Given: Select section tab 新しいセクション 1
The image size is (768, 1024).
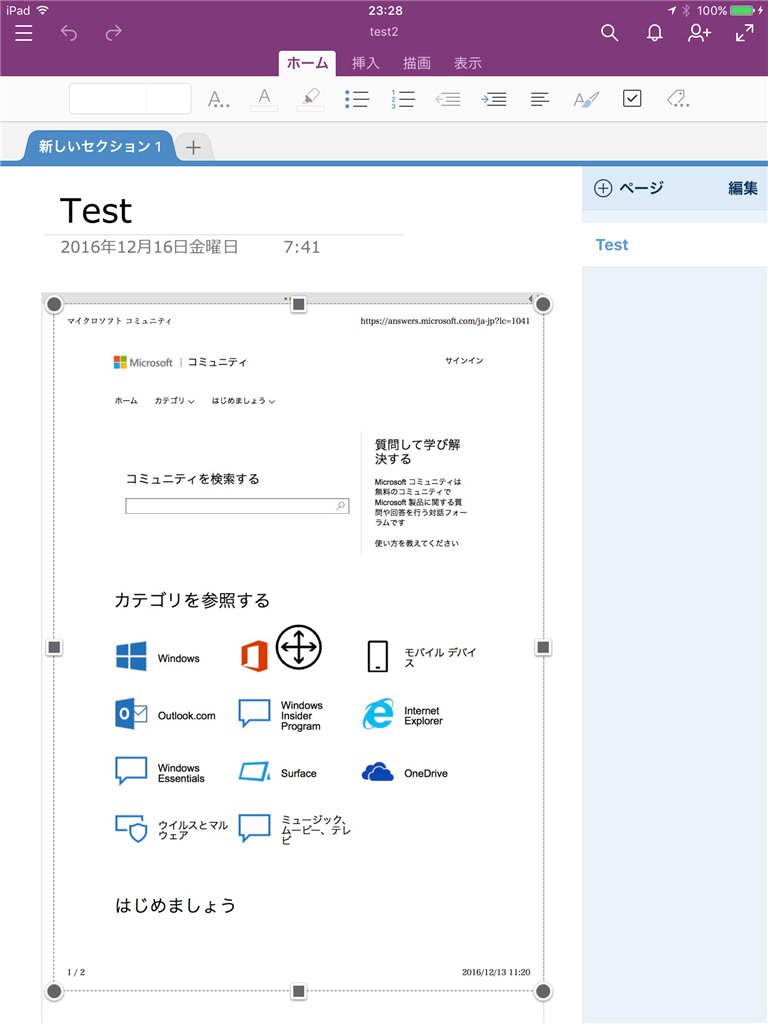Looking at the screenshot, I should pos(100,146).
